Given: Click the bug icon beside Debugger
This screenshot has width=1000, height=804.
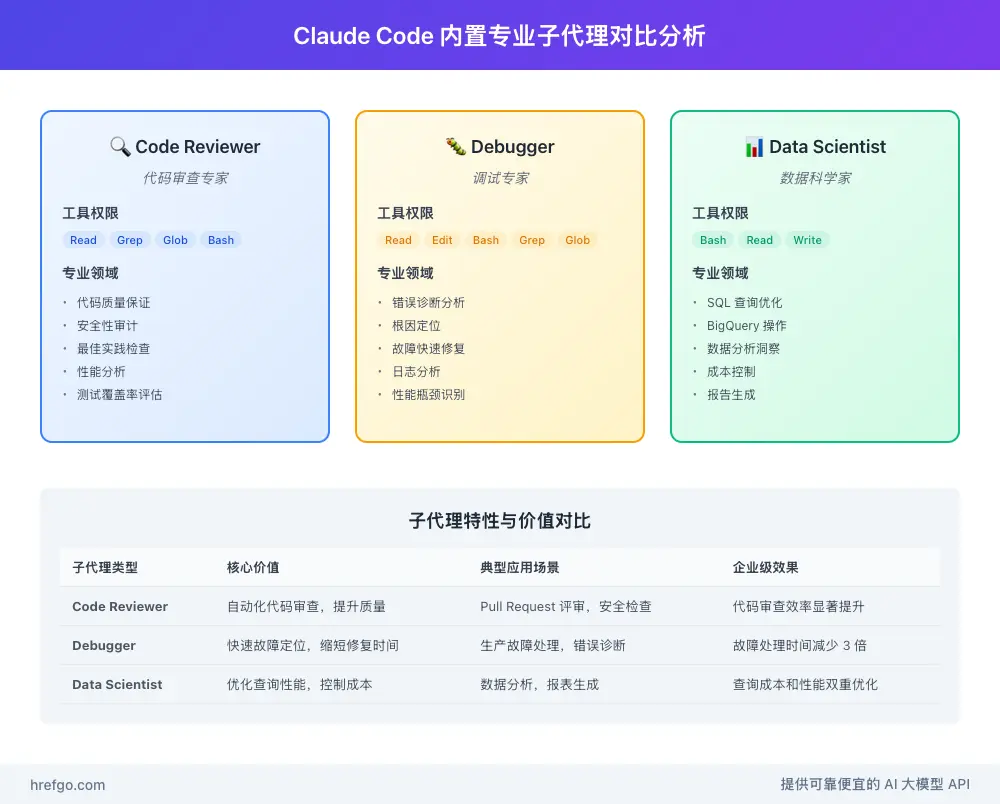Looking at the screenshot, I should 455,147.
